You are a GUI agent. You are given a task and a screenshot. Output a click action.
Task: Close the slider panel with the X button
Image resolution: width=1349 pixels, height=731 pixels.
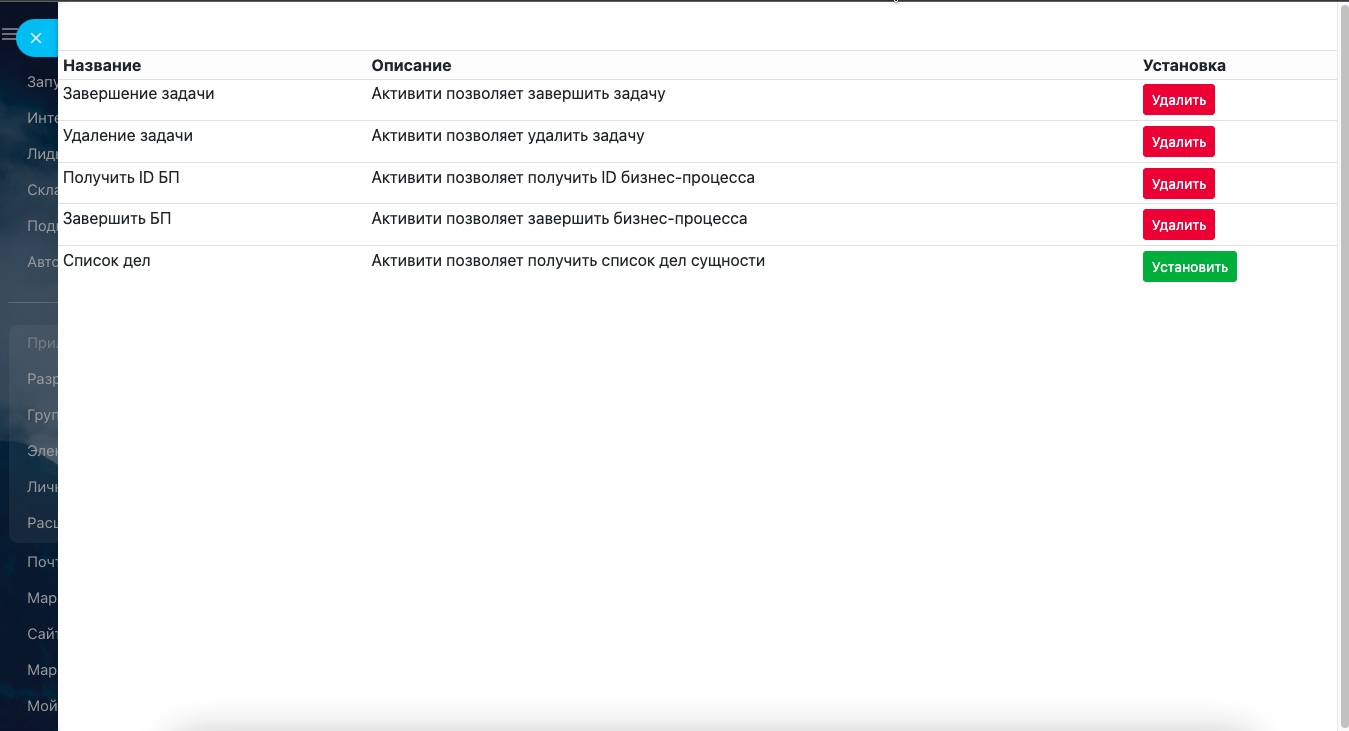click(36, 38)
